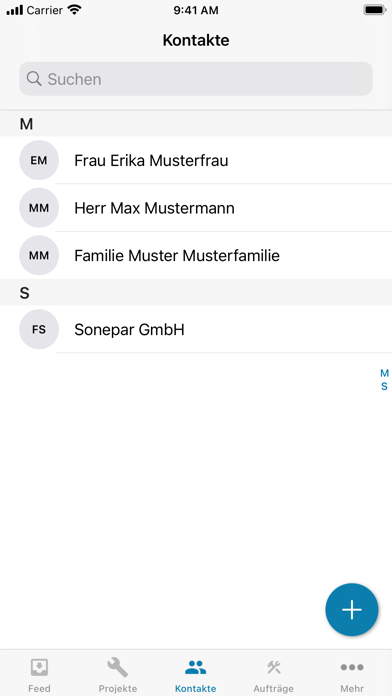Select the Kontakte people icon tab
Viewport: 392px width, 696px height.
tap(195, 667)
